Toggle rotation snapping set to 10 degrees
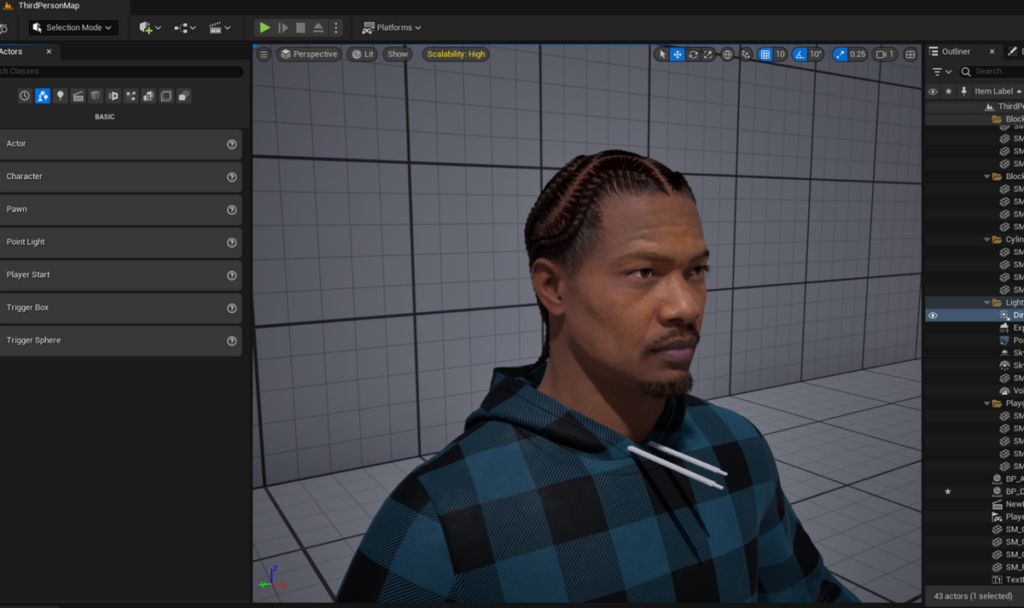Screen dimensions: 1024x608 (802, 53)
